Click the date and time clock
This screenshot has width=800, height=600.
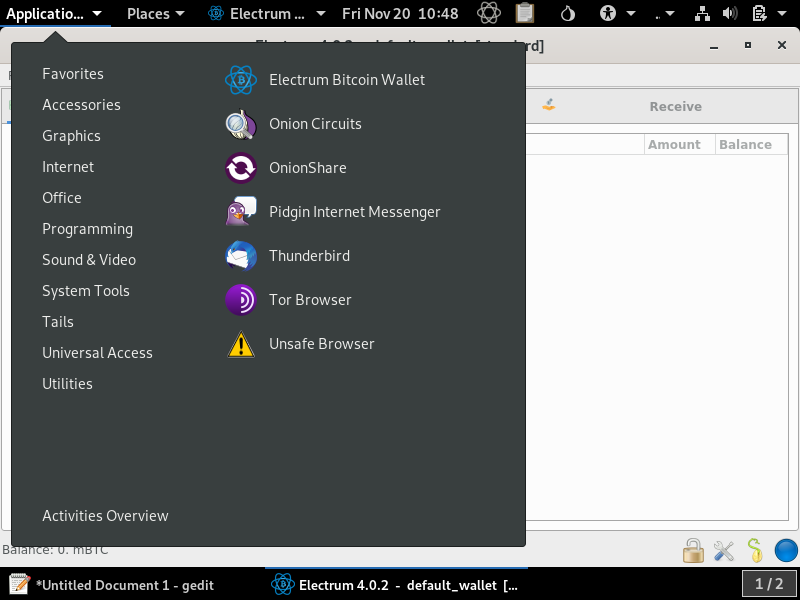pyautogui.click(x=400, y=13)
